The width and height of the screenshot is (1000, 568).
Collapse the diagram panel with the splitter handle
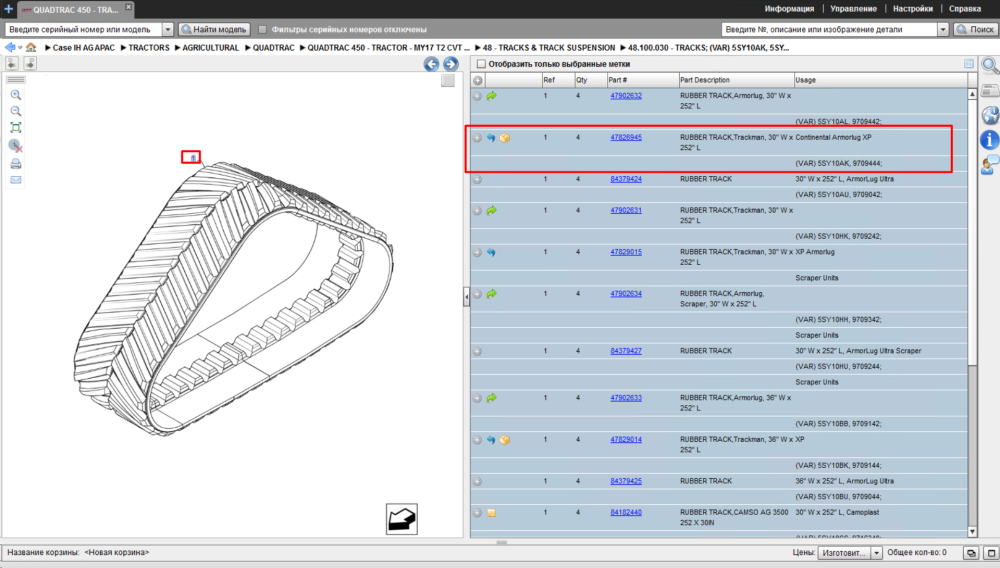coord(466,296)
